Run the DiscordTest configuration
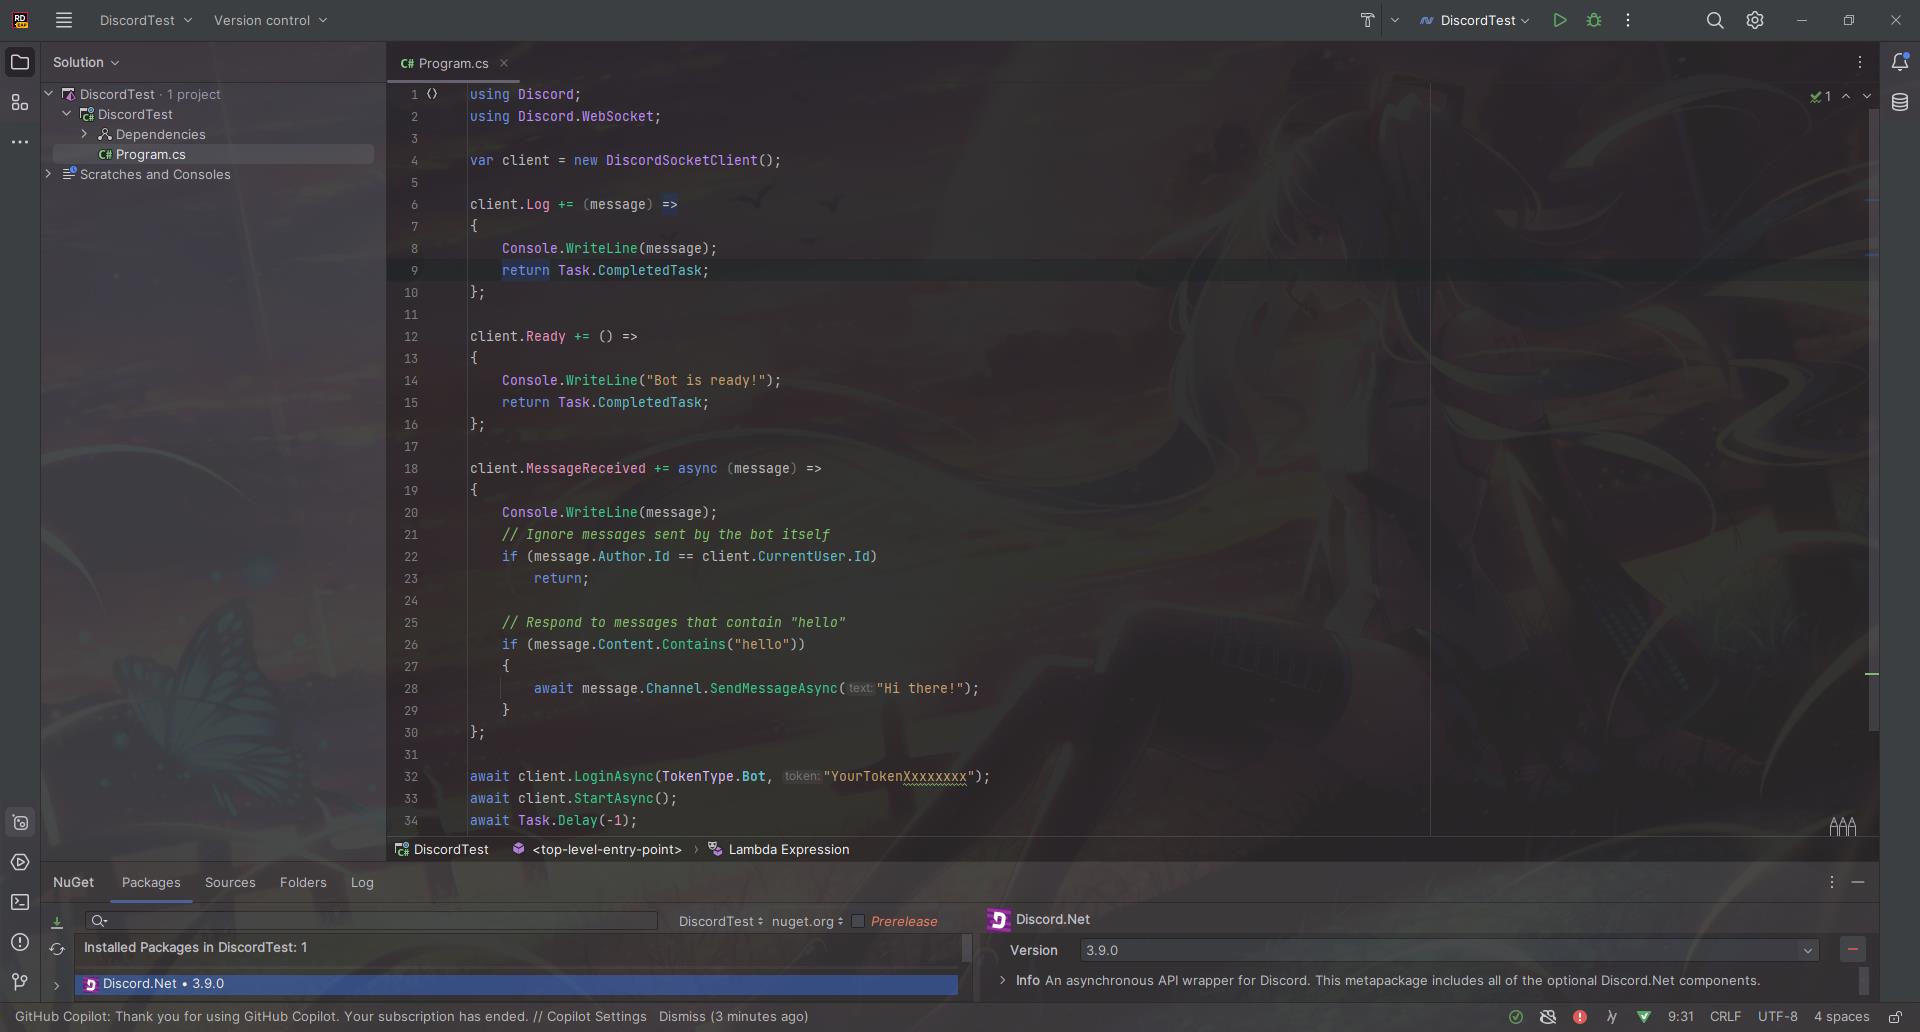 pos(1559,20)
